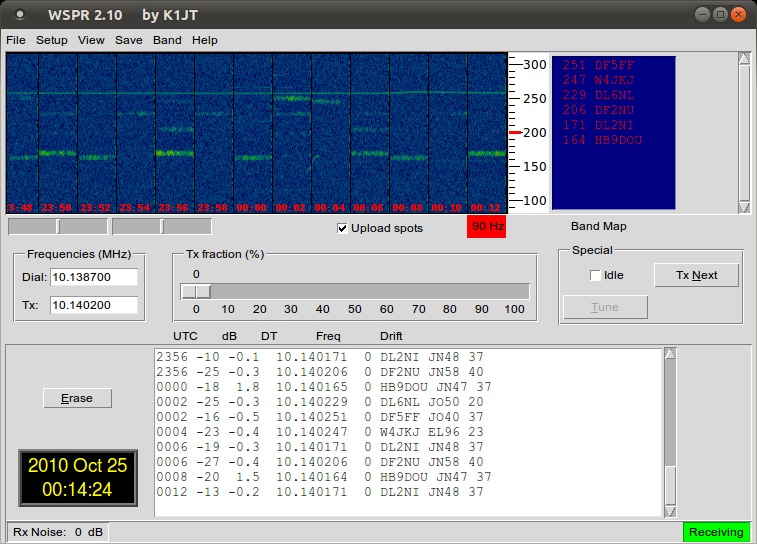The height and width of the screenshot is (544, 757).
Task: Click the Erase button
Action: [77, 398]
